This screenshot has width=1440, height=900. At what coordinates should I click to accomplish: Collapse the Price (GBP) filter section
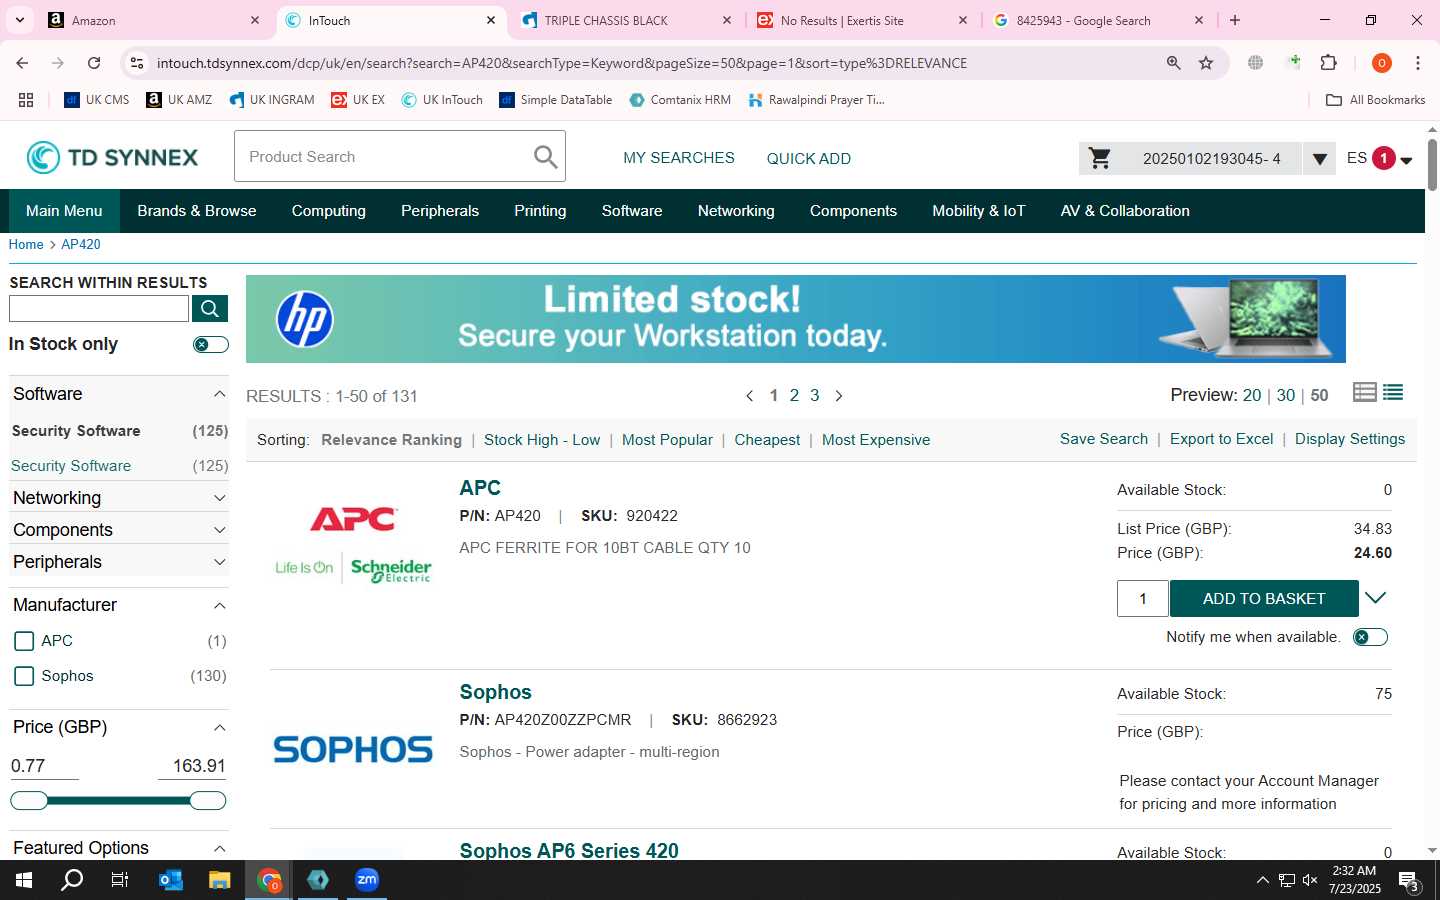[x=220, y=727]
